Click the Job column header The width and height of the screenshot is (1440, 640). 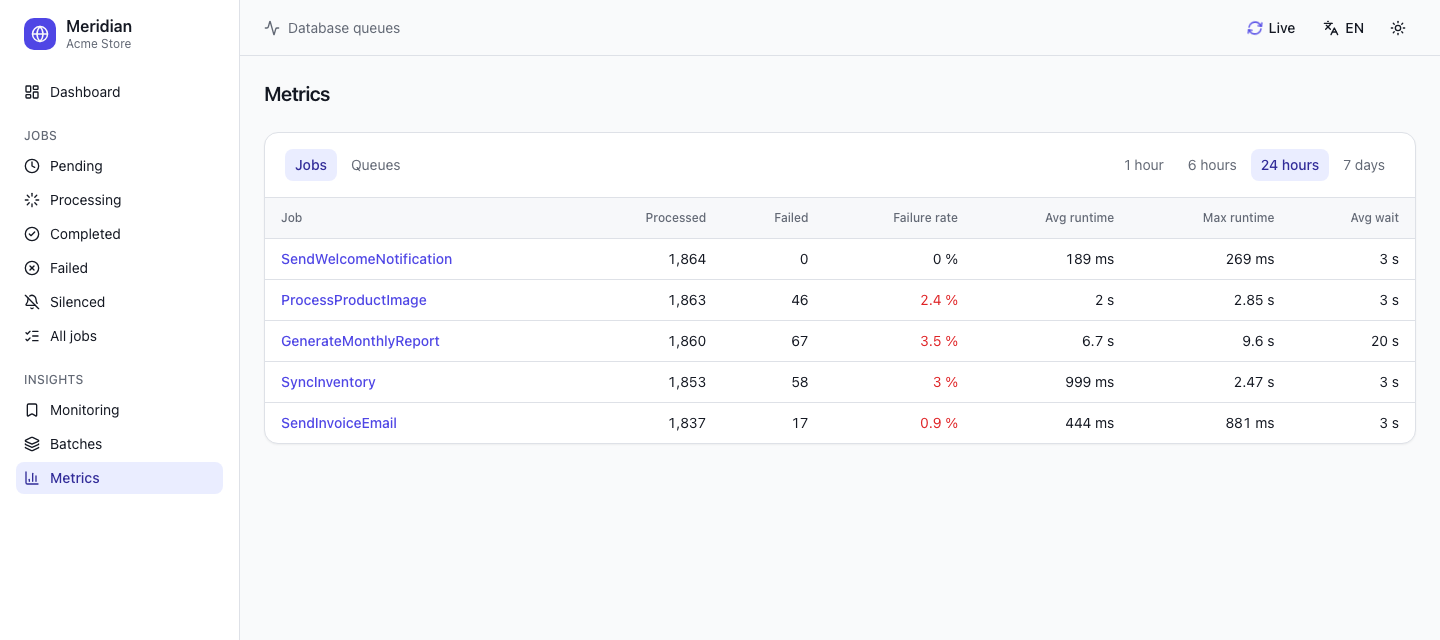(291, 217)
